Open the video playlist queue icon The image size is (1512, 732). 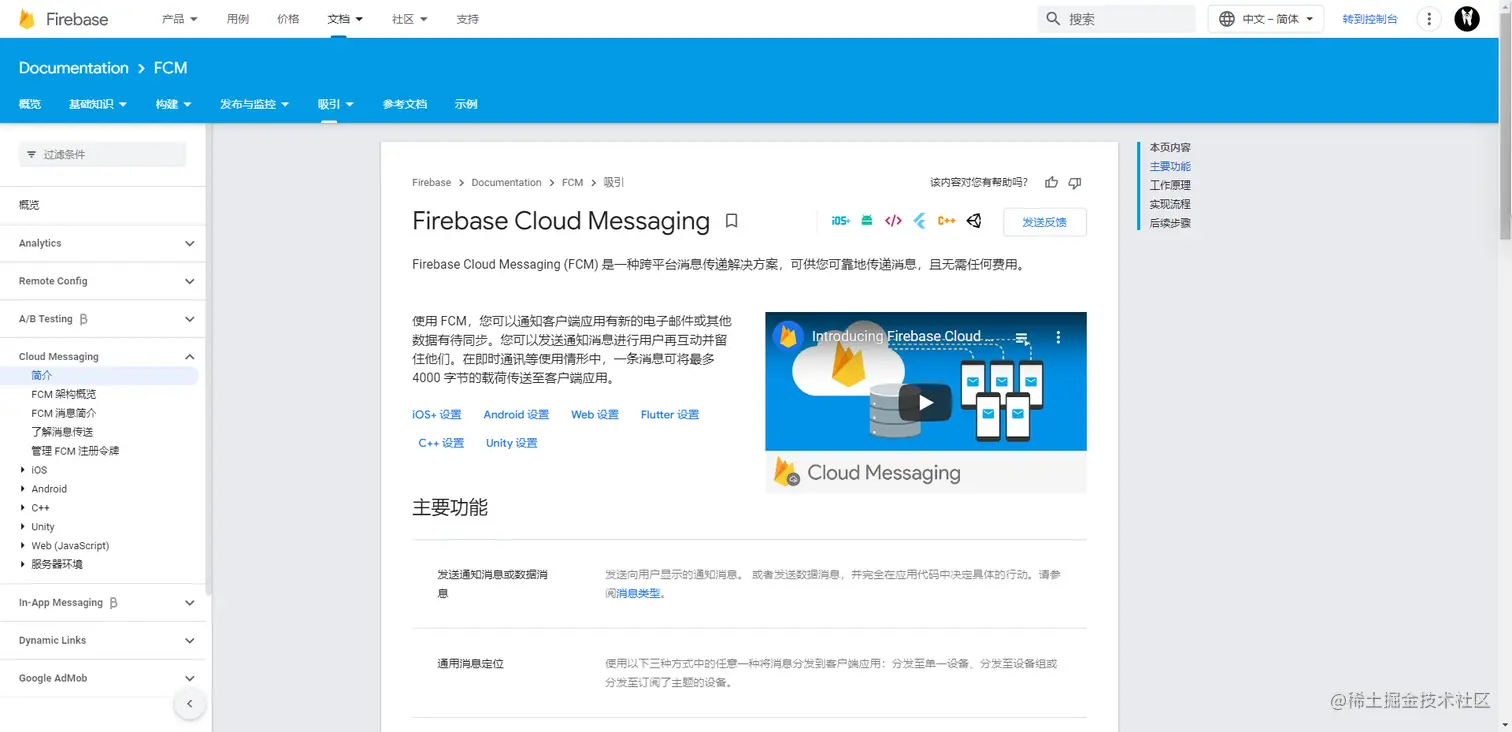pos(1022,337)
